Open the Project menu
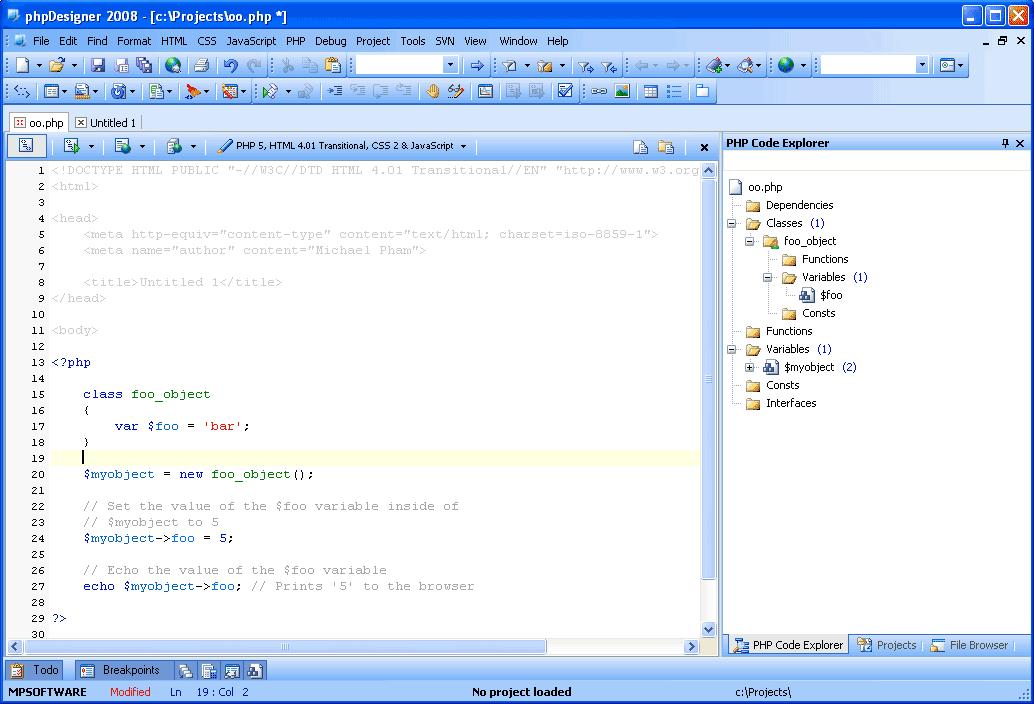 [373, 41]
